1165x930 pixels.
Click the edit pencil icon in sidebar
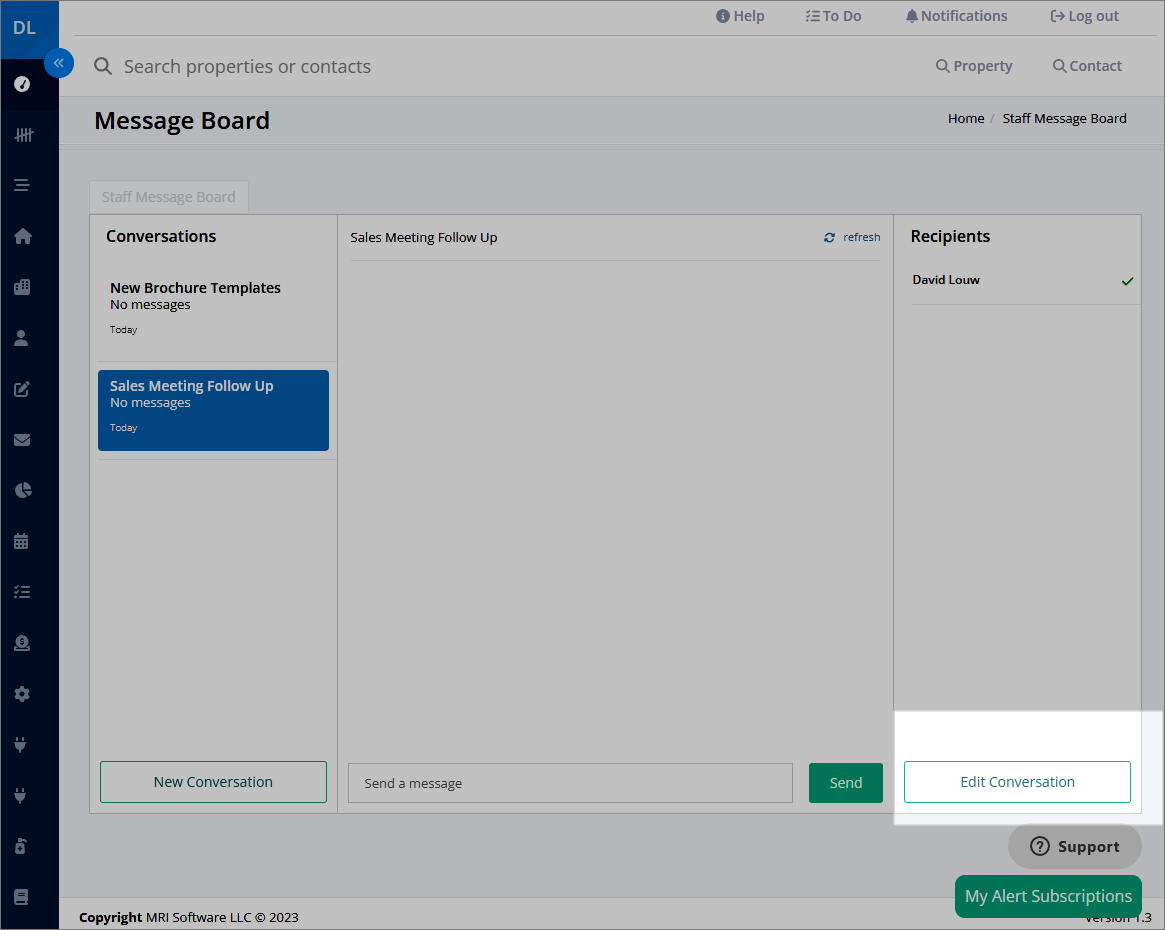coord(22,388)
